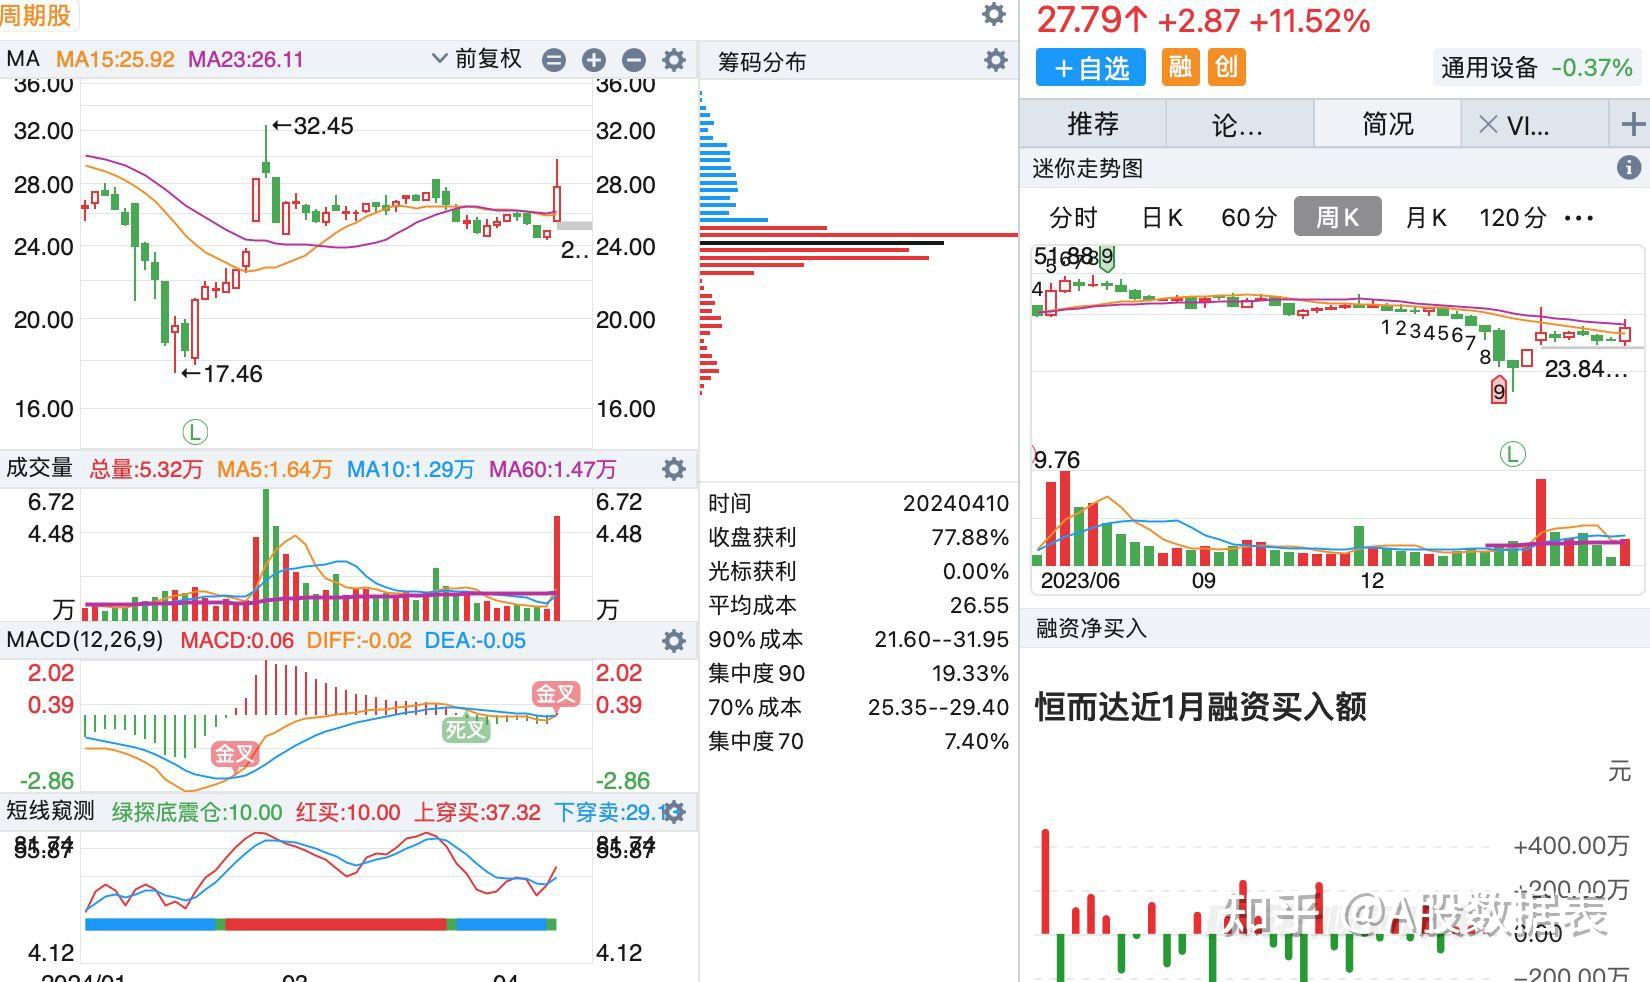Viewport: 1650px width, 982px height.
Task: Click the latest red candle in main chart
Action: (x=557, y=203)
